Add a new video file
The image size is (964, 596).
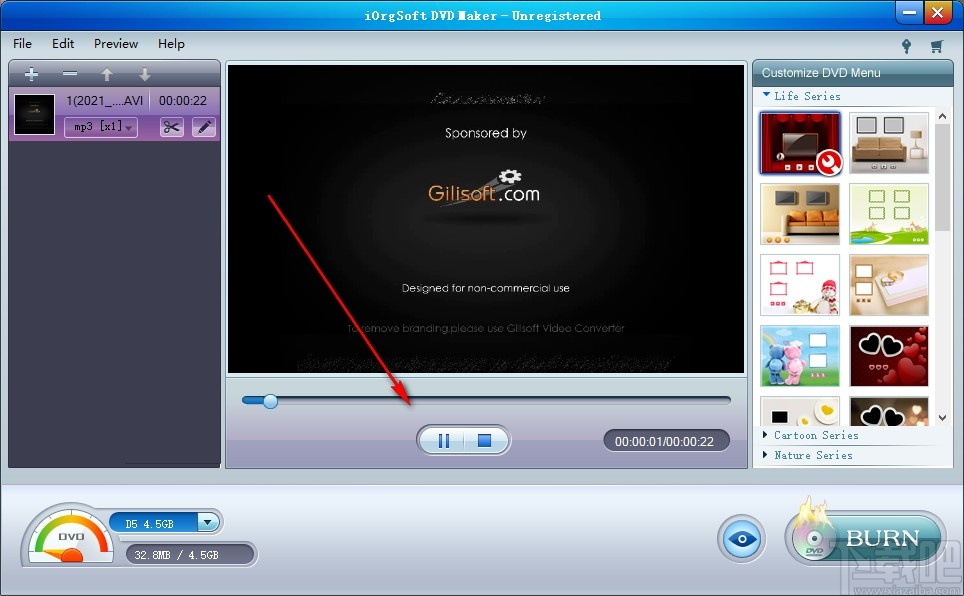[x=31, y=73]
